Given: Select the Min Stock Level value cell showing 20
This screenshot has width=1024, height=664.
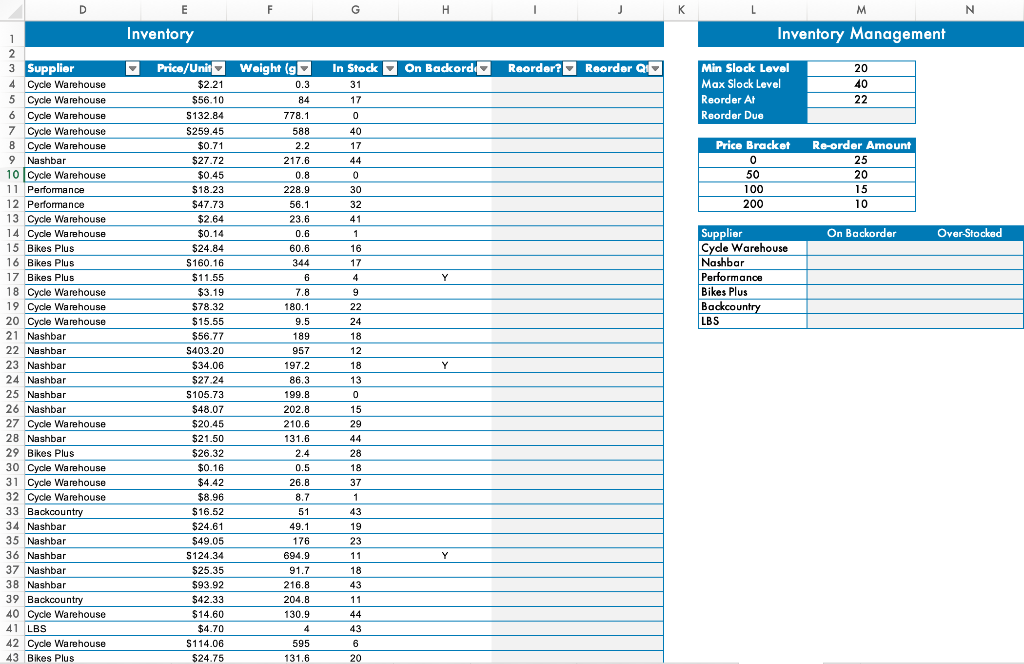Looking at the screenshot, I should tap(862, 70).
